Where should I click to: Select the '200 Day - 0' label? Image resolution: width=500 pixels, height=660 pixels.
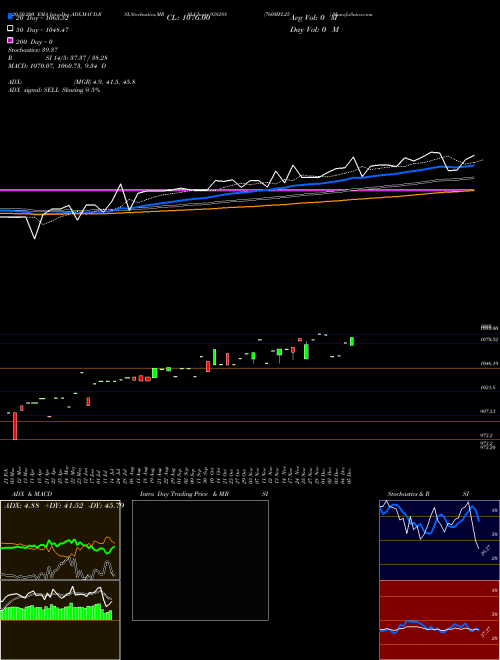point(34,42)
